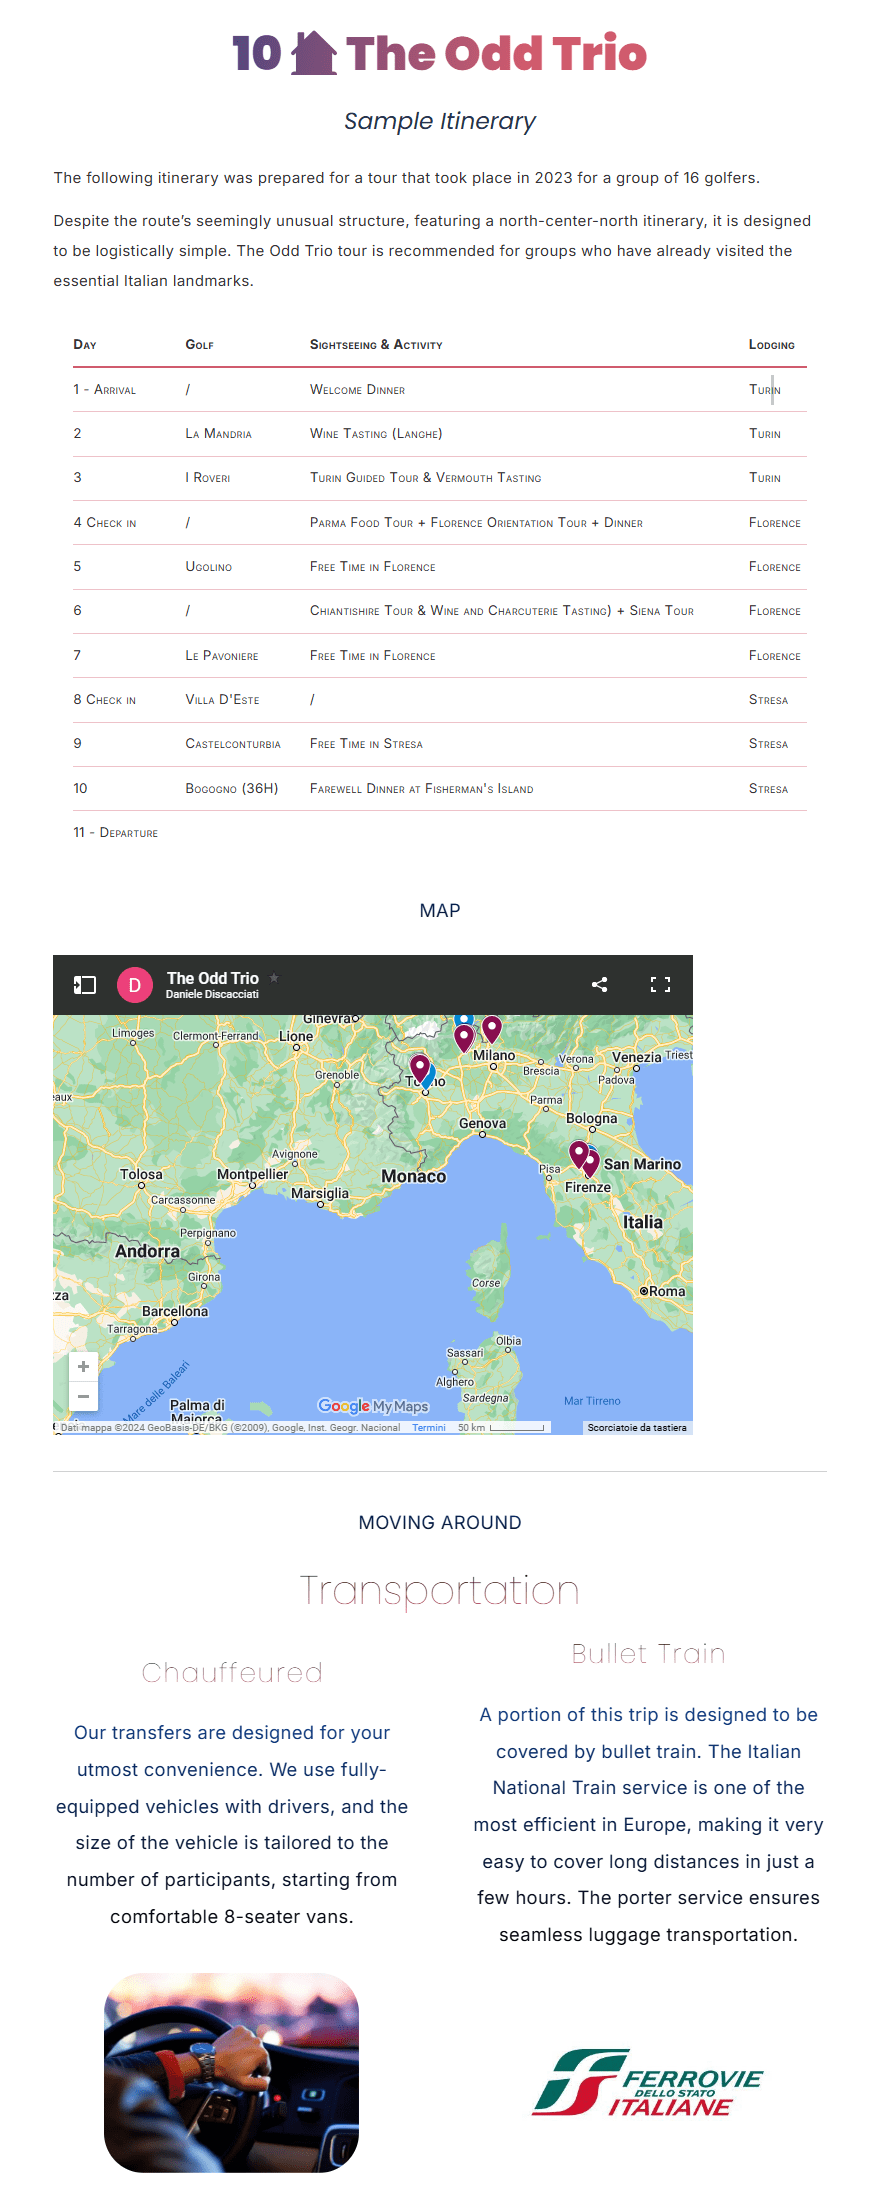Select the maroon pin directly above Milano
880x2202 pixels.
[492, 1027]
